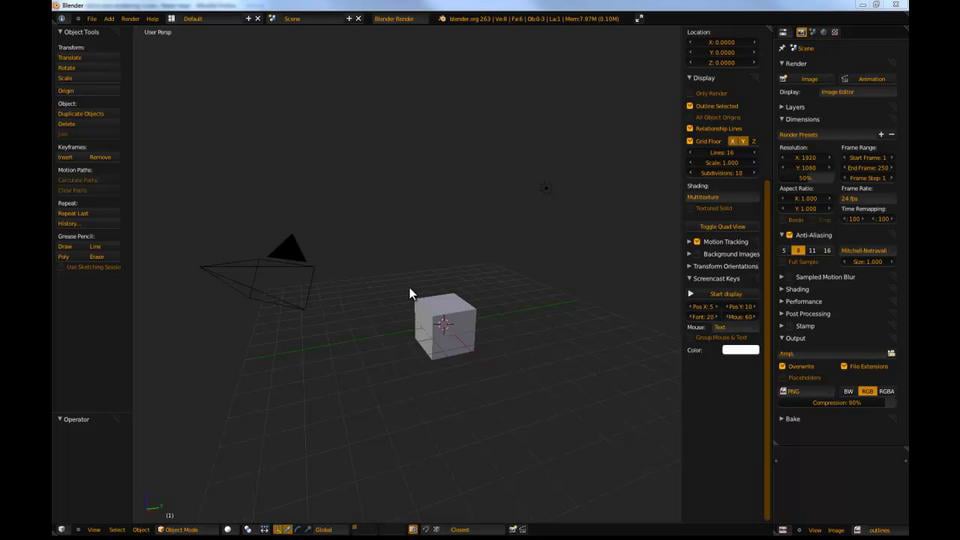Uncheck the Grid Floor checkbox

[690, 141]
